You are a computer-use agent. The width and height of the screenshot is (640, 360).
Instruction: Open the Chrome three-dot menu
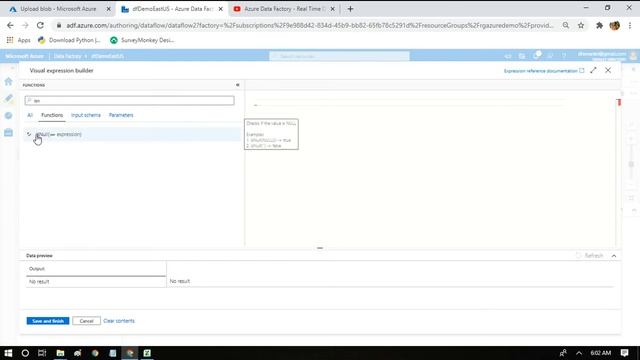[630, 25]
